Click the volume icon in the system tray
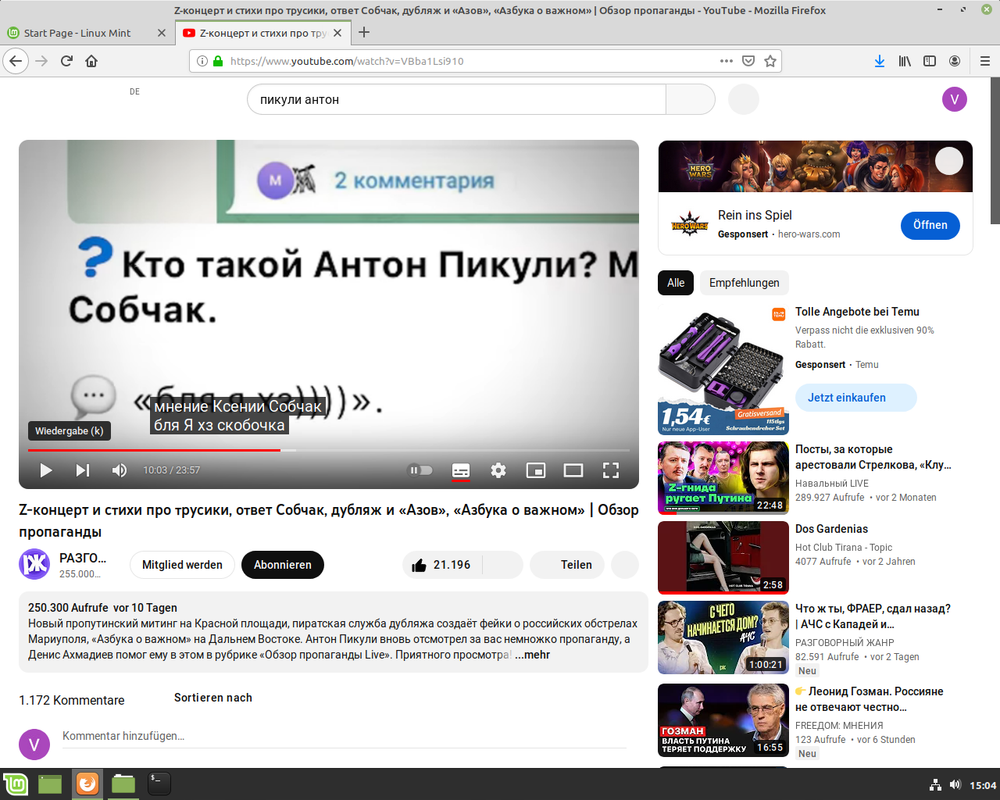Image resolution: width=1000 pixels, height=800 pixels. pos(955,785)
